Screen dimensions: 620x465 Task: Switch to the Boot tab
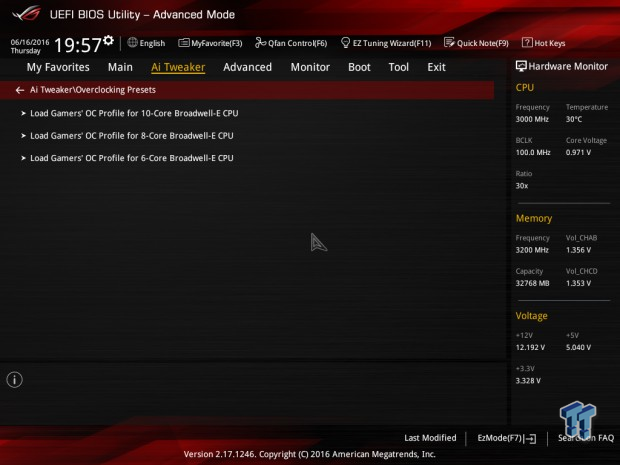tap(359, 67)
